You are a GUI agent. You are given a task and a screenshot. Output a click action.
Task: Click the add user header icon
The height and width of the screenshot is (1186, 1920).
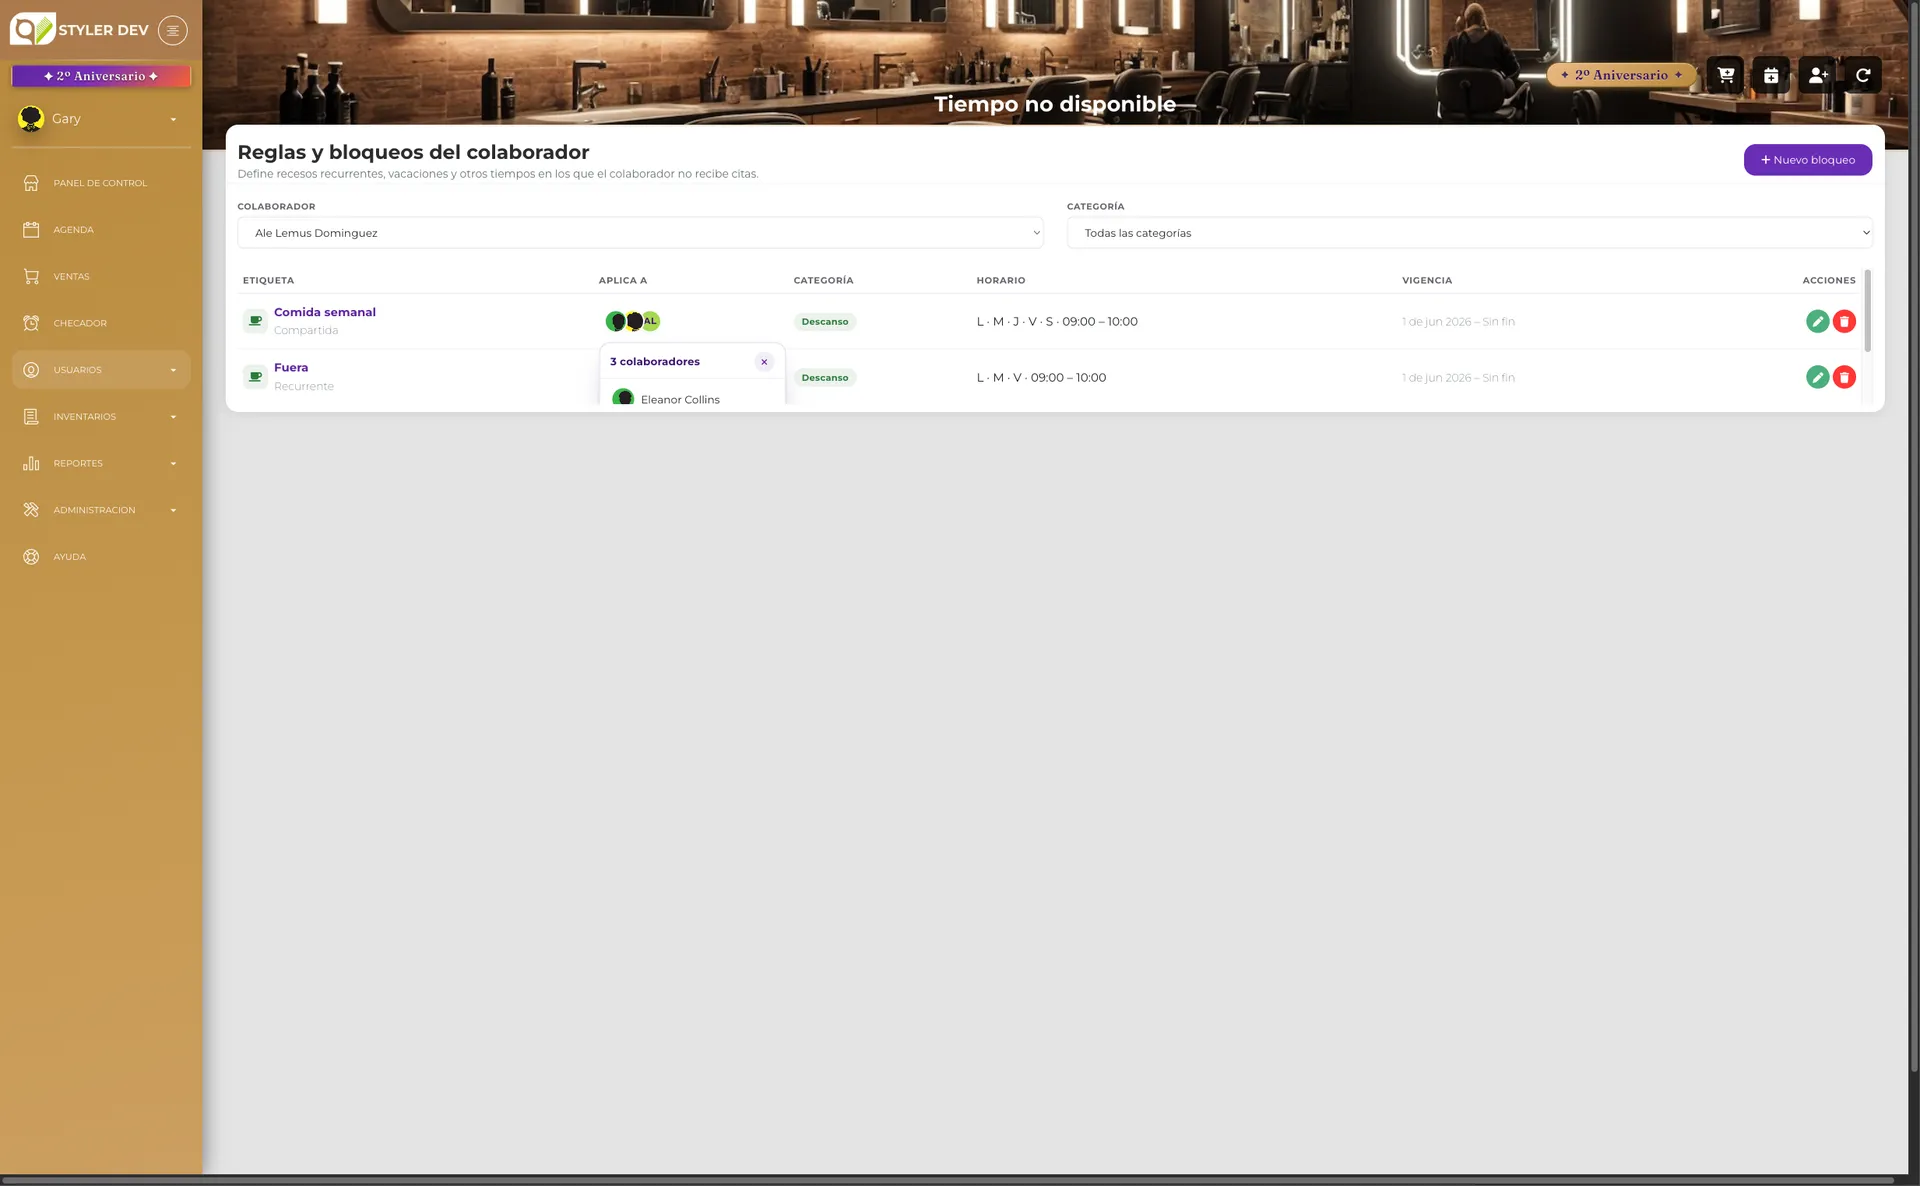[x=1818, y=75]
